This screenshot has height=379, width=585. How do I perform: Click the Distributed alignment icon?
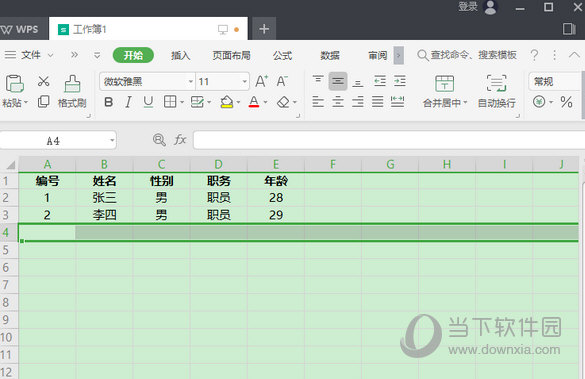(397, 101)
